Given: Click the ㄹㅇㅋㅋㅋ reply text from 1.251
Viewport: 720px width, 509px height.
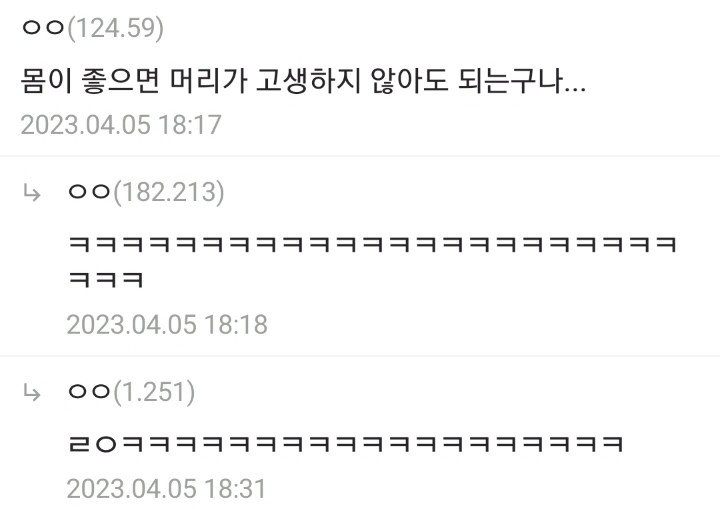Looking at the screenshot, I should [346, 443].
